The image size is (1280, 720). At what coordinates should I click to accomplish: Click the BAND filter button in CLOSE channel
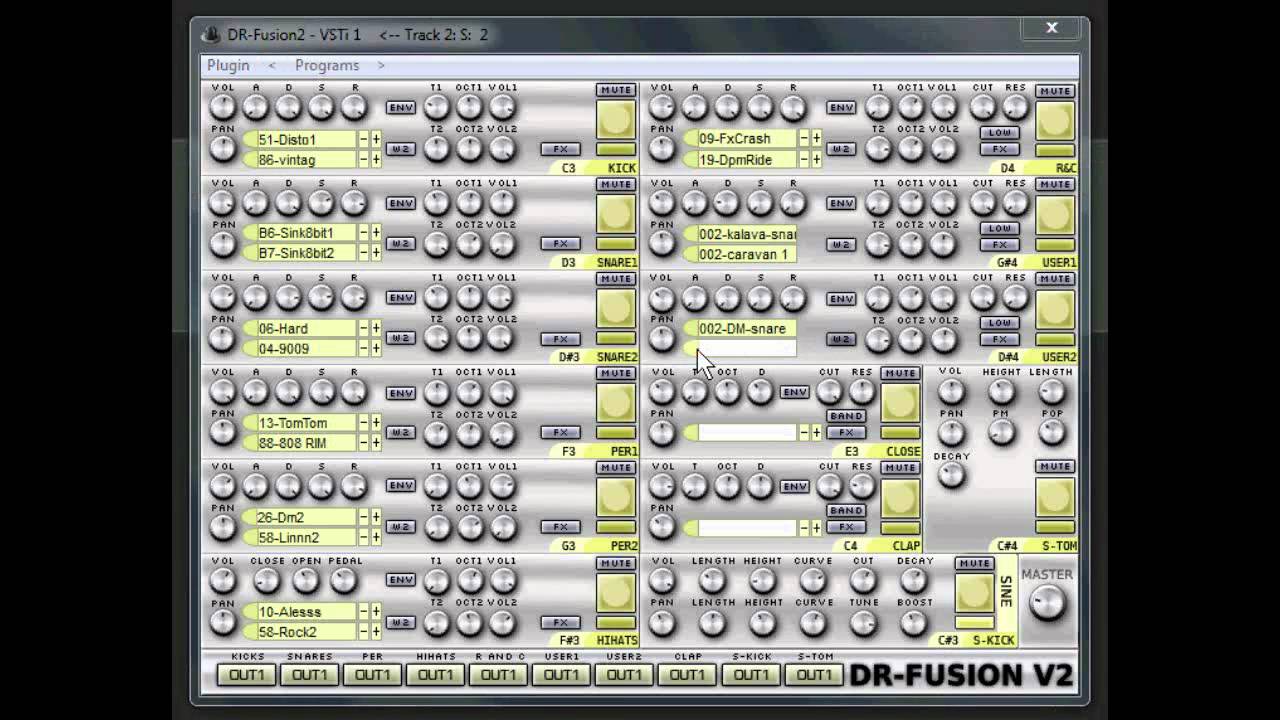[846, 416]
